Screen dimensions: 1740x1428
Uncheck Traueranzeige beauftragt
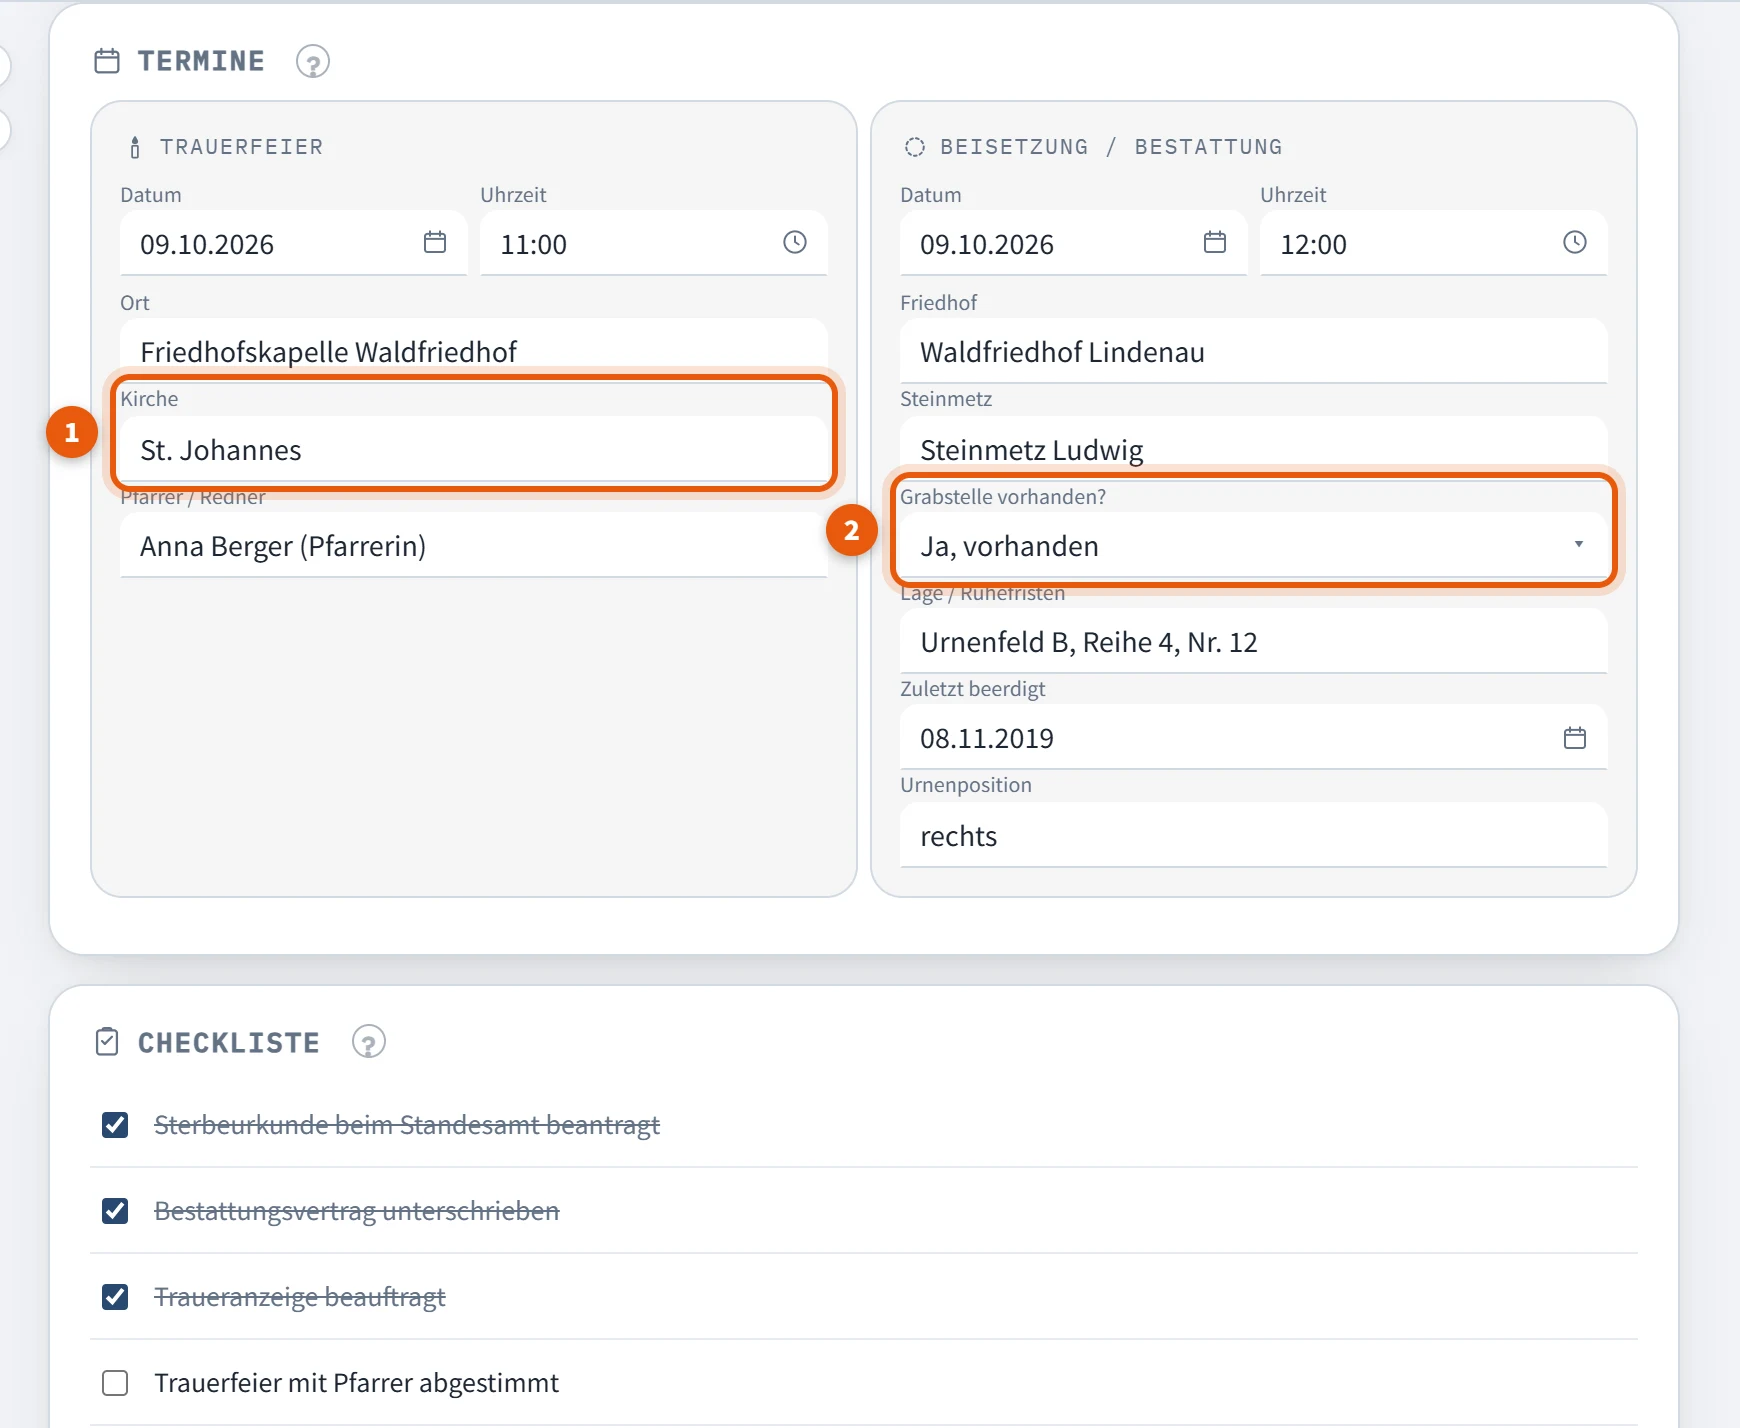coord(115,1297)
